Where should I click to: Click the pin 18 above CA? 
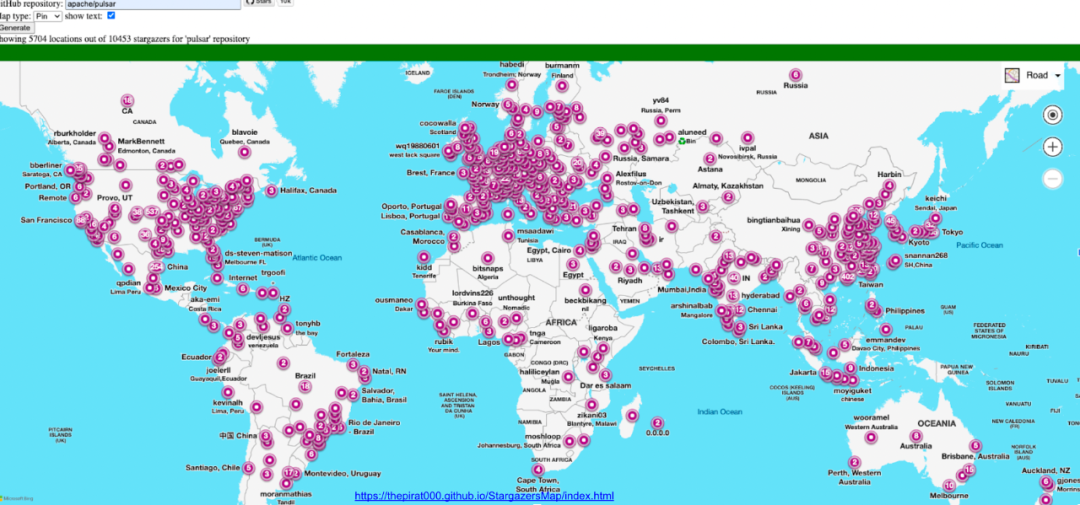[x=127, y=101]
